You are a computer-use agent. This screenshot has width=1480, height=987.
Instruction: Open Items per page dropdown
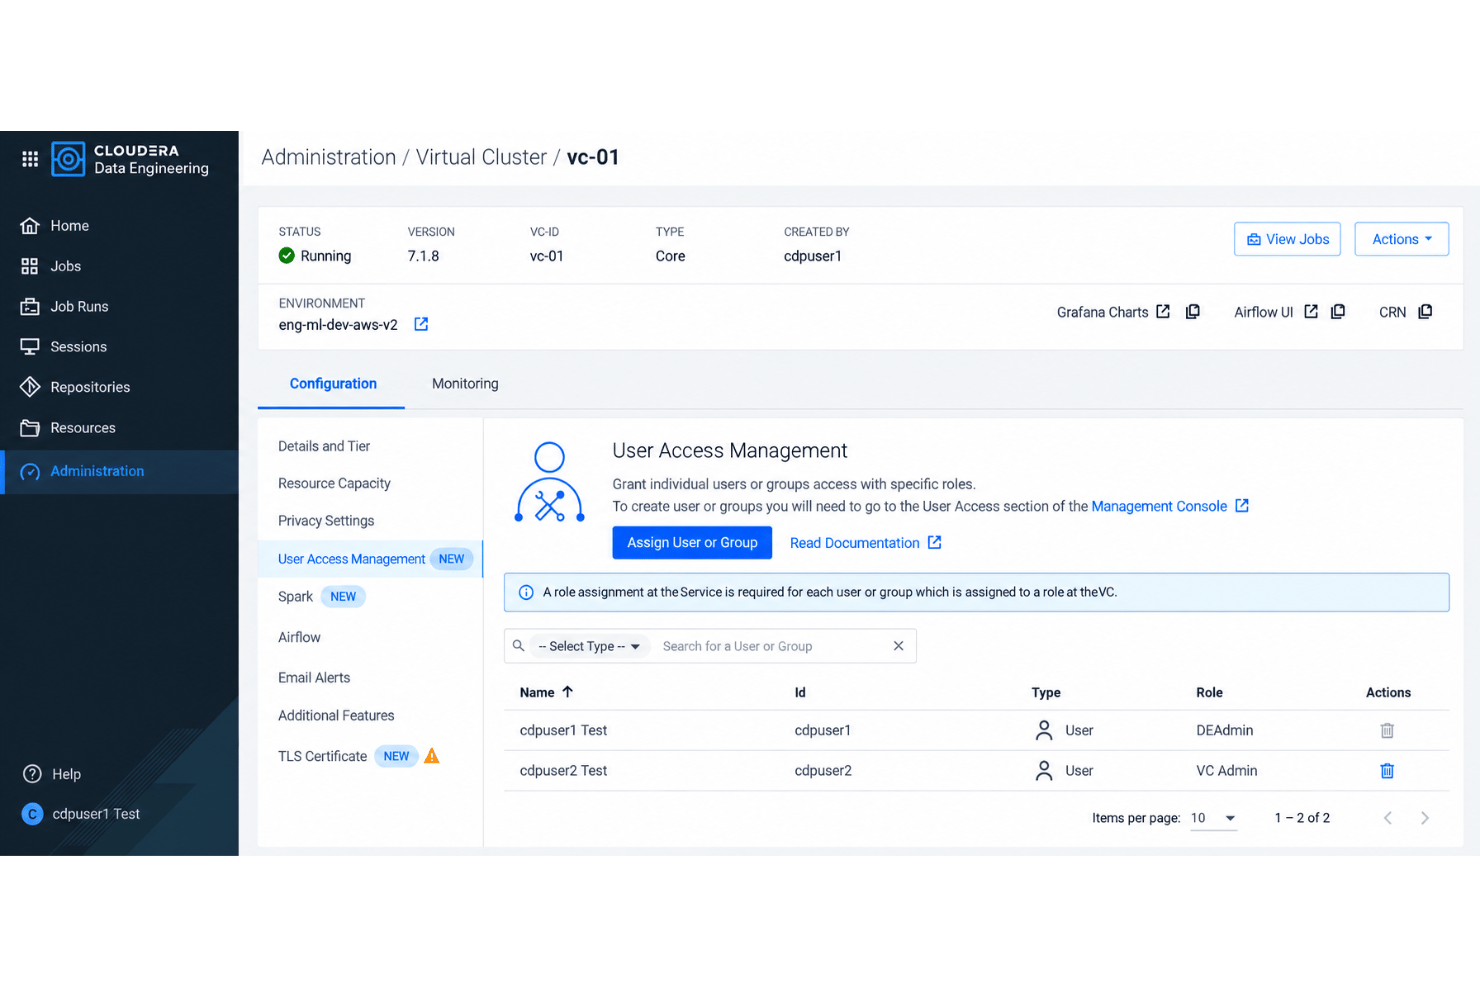coord(1213,818)
